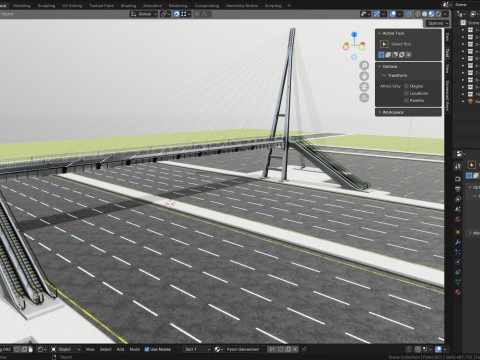Viewport: 480px width, 360px height.
Task: Tick the Parents checkbox under Affect Only
Action: 406,100
